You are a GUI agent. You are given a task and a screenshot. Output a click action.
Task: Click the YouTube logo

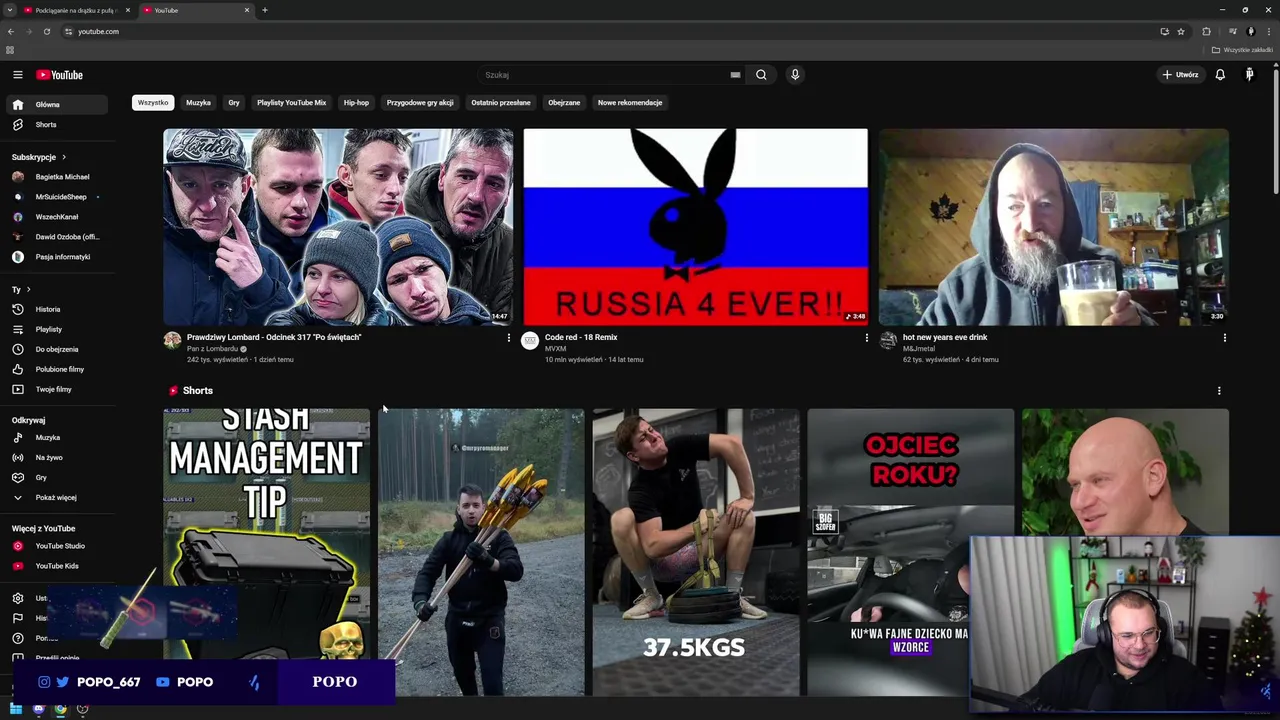[60, 75]
